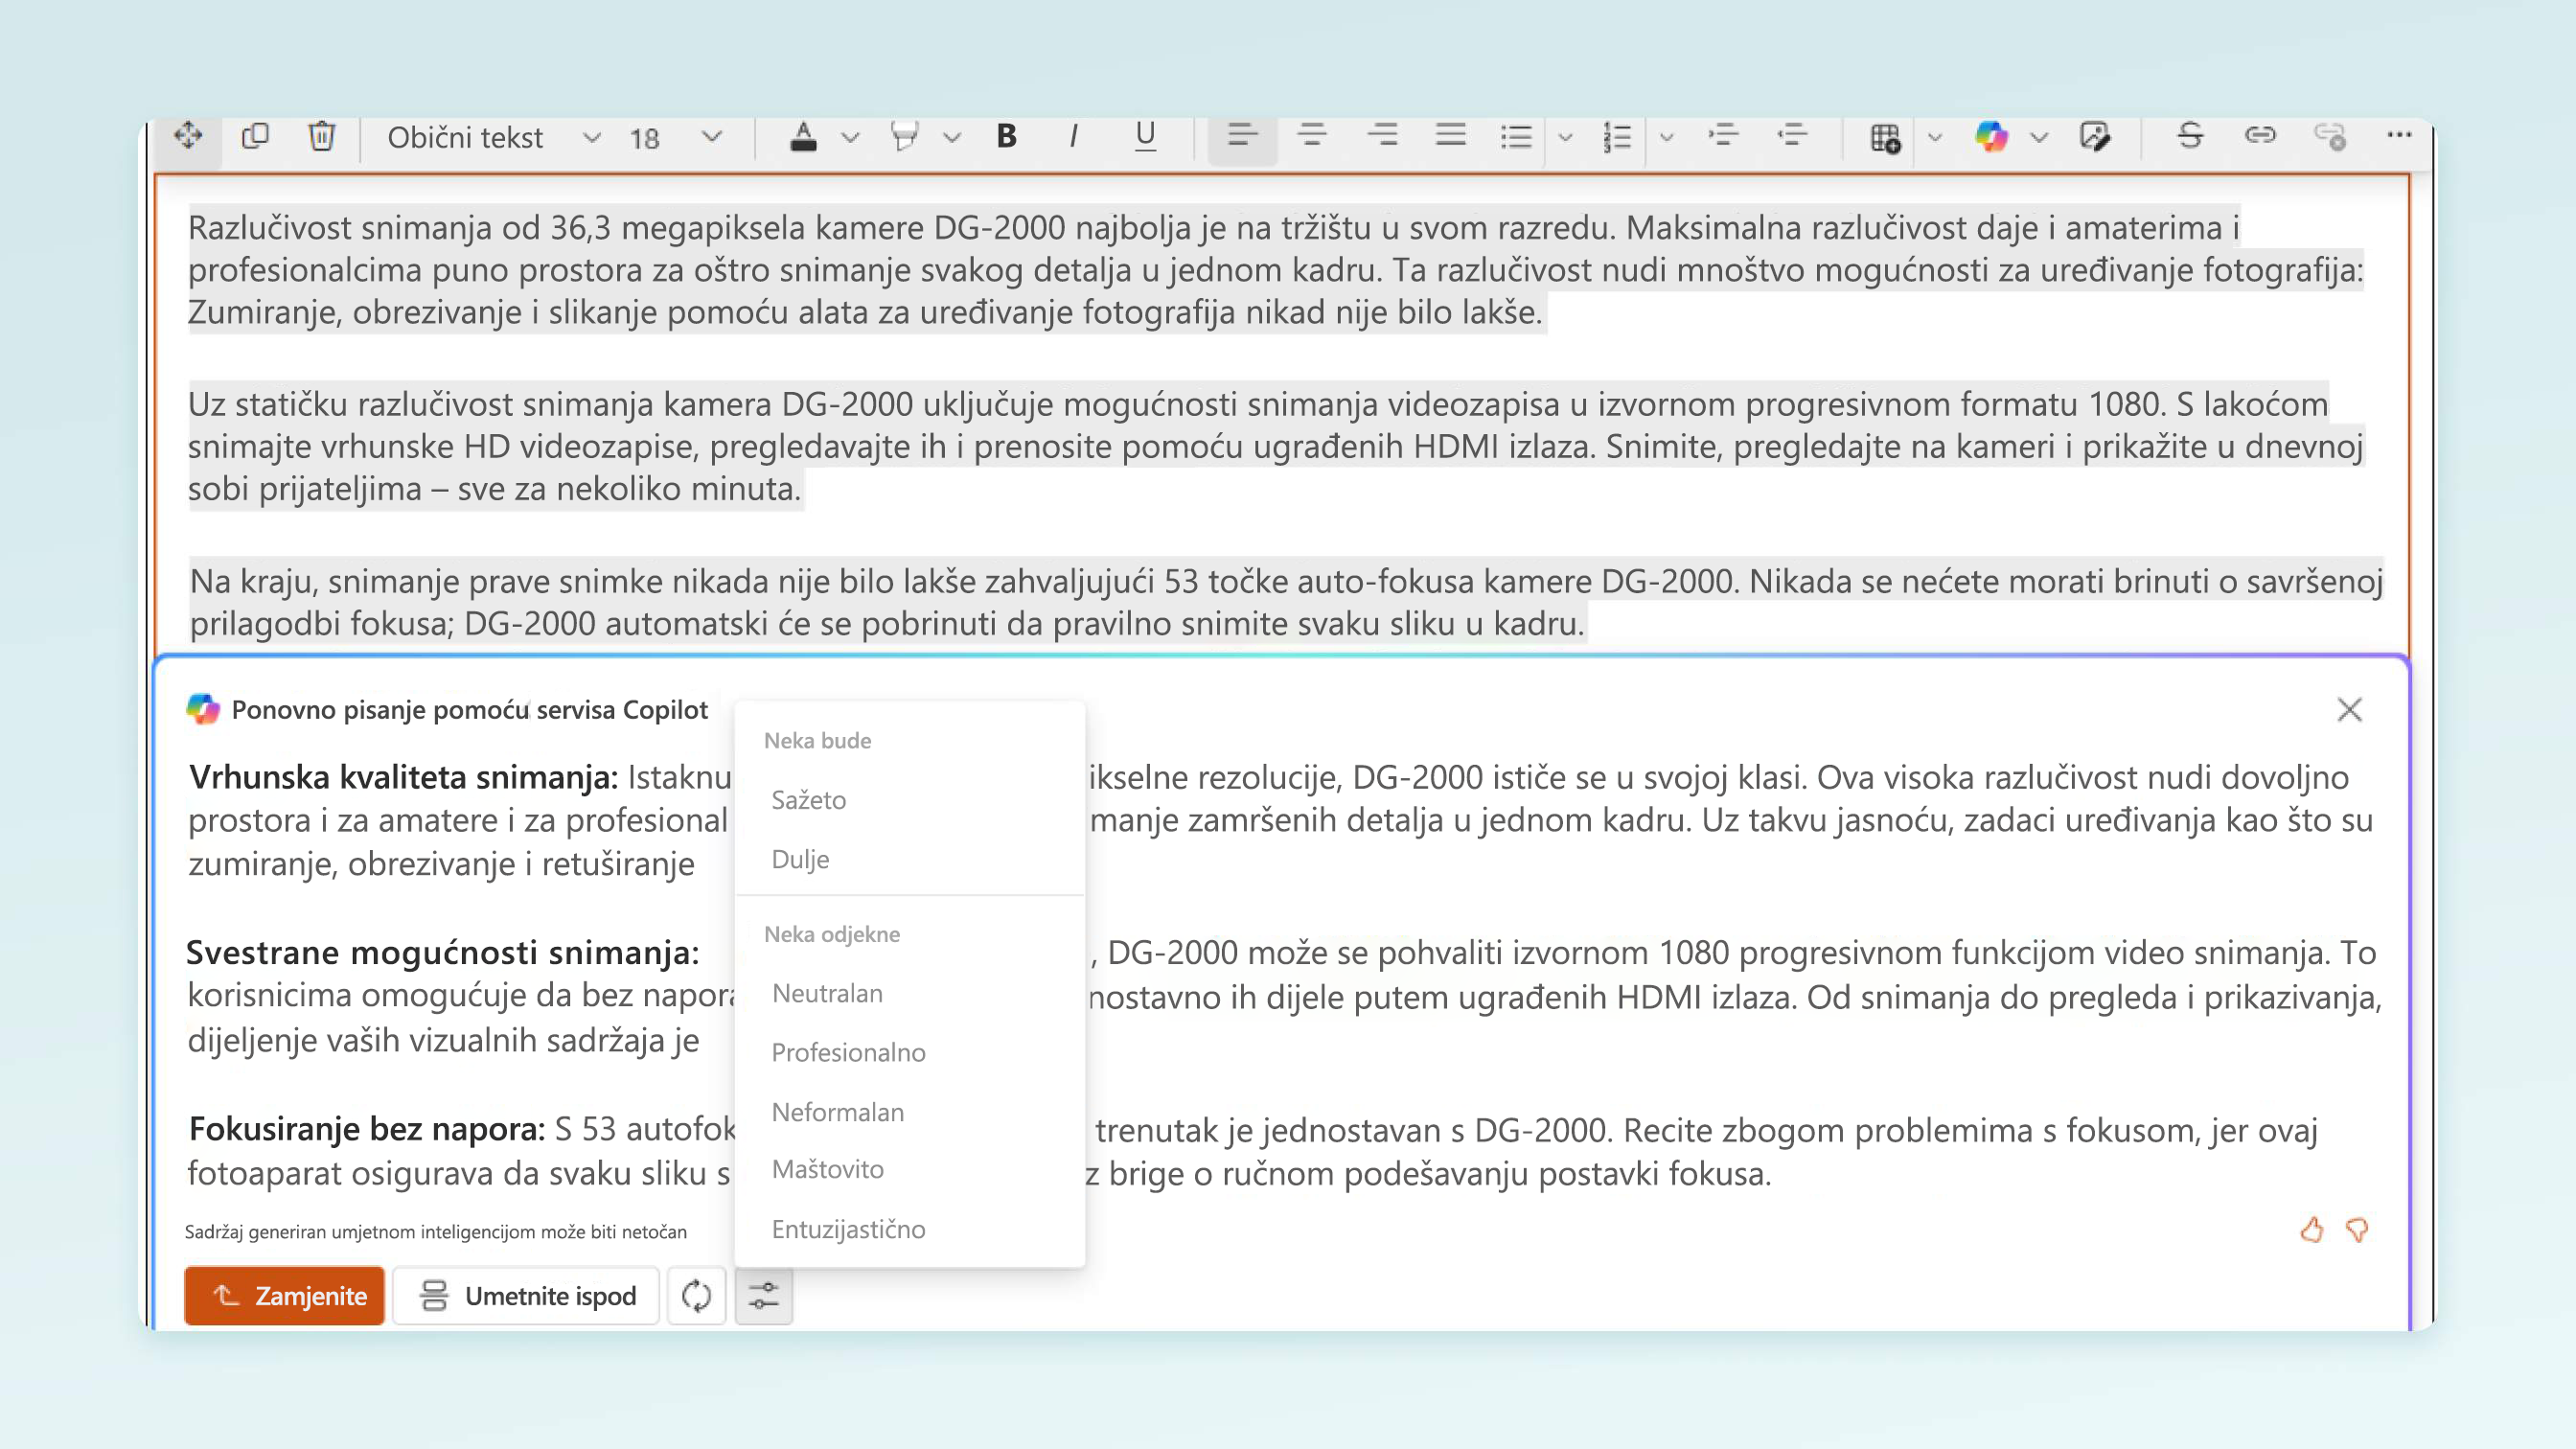
Task: Close the Copilot rewrite panel
Action: click(2350, 709)
